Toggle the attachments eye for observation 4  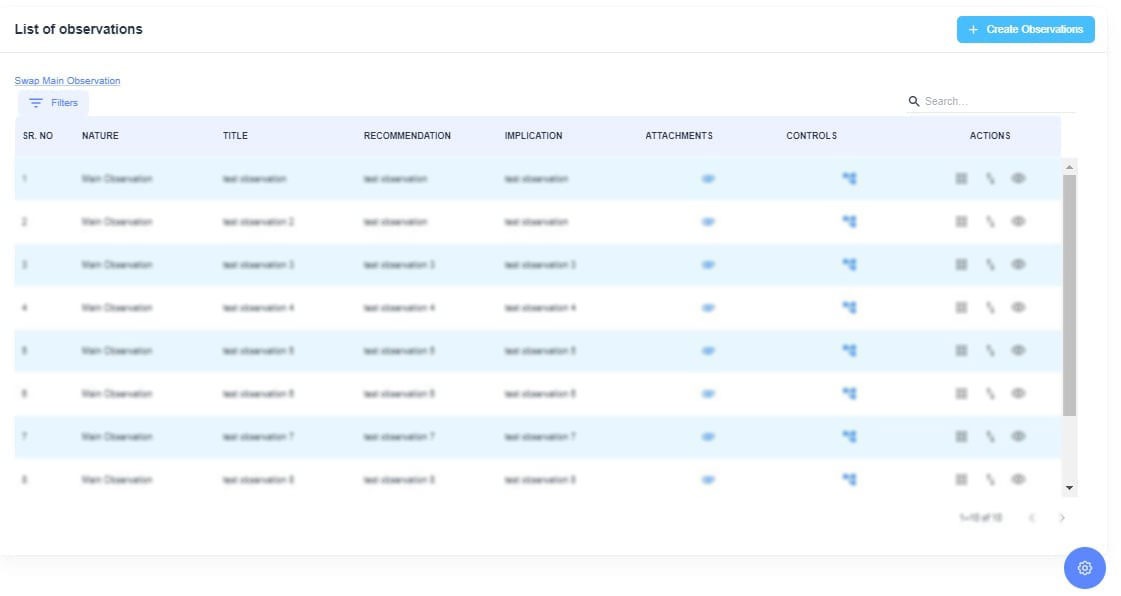coord(707,308)
